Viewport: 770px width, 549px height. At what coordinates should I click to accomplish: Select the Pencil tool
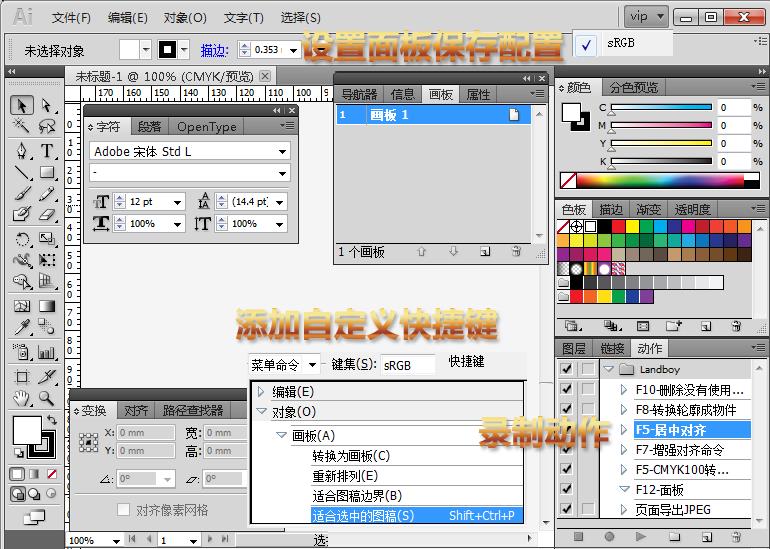[47, 193]
